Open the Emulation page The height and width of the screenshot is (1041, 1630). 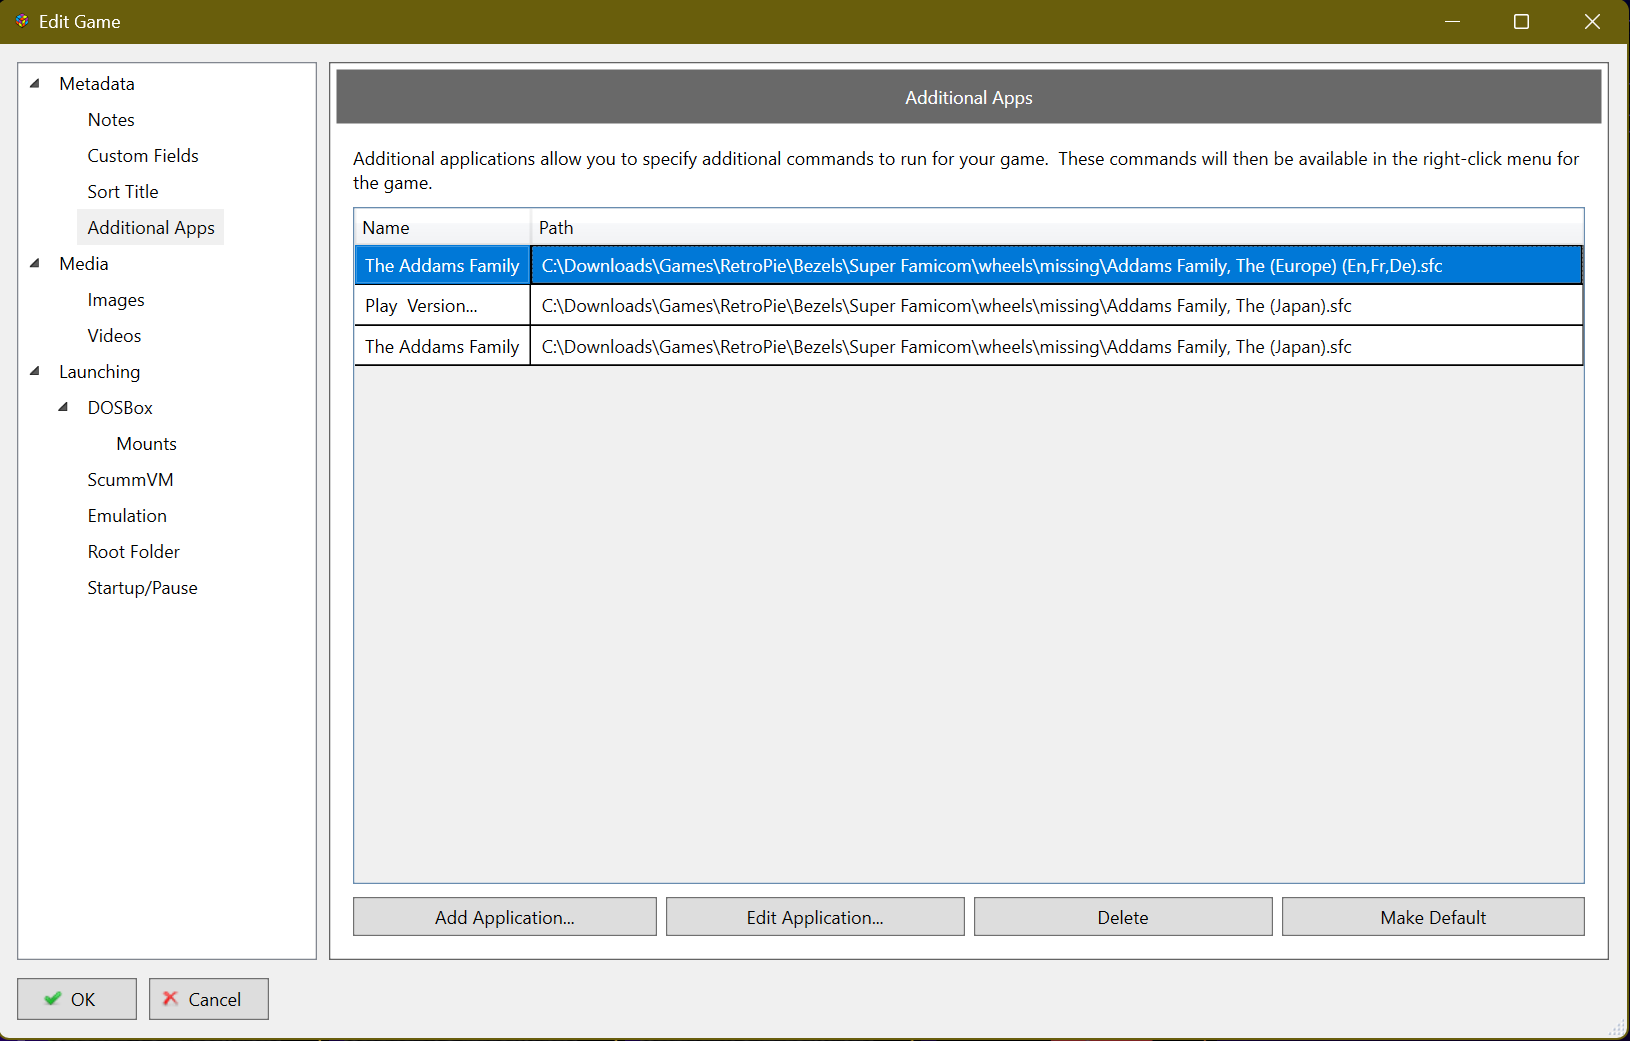tap(127, 516)
